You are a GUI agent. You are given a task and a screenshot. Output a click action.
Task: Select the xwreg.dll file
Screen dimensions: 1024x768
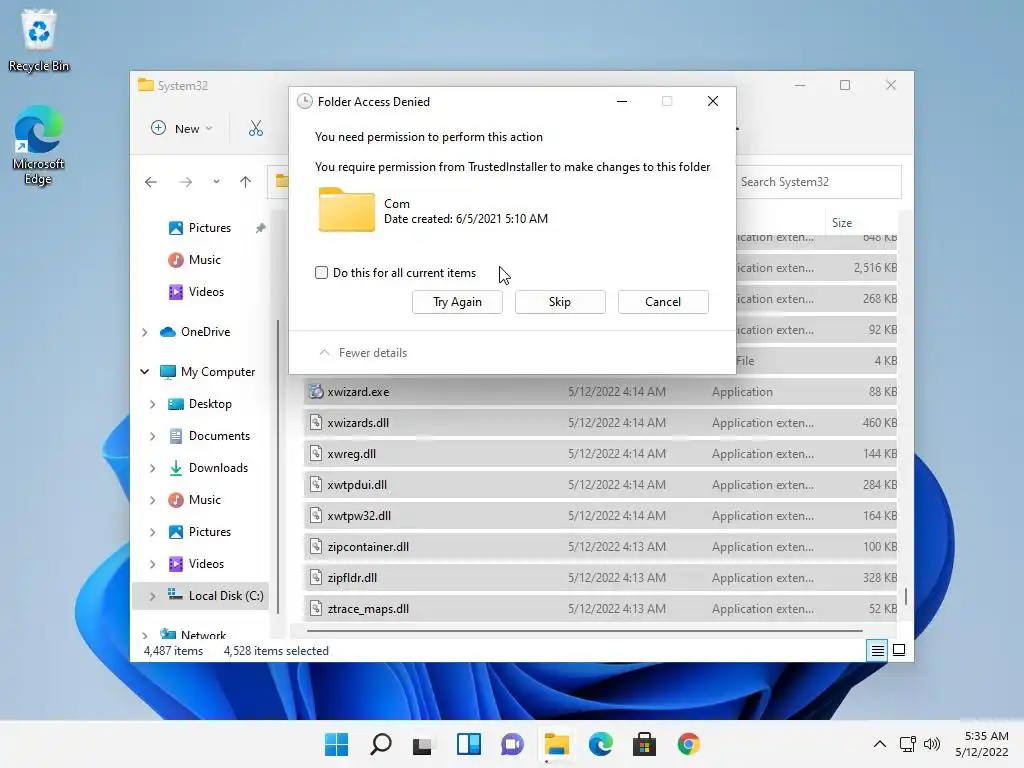[600, 454]
